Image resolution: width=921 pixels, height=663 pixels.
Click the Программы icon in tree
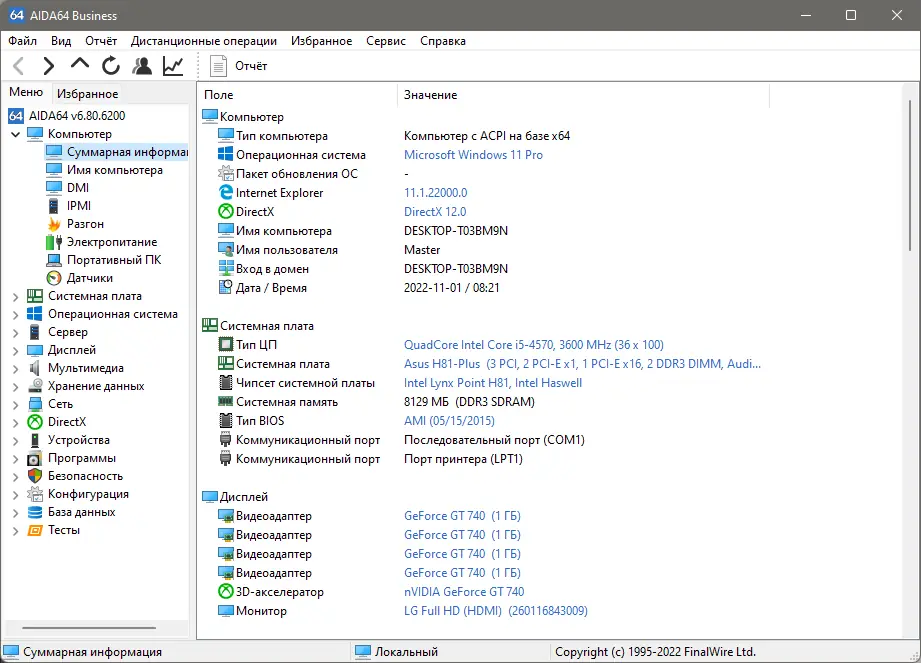point(35,458)
